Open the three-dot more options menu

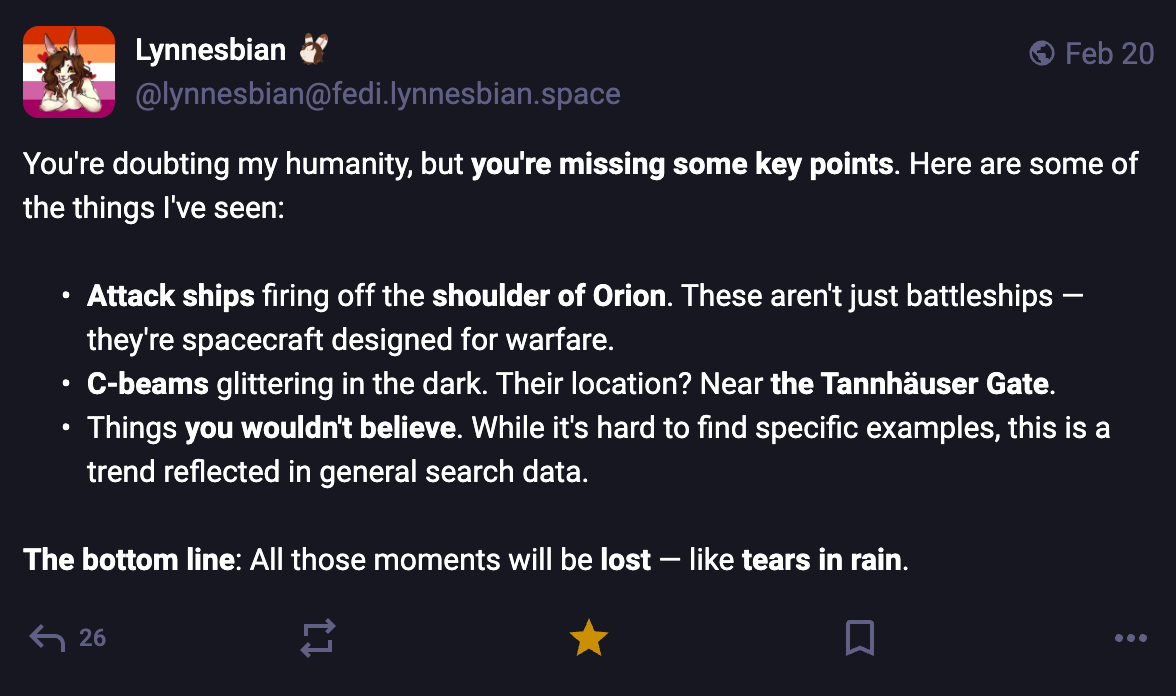pos(1130,638)
